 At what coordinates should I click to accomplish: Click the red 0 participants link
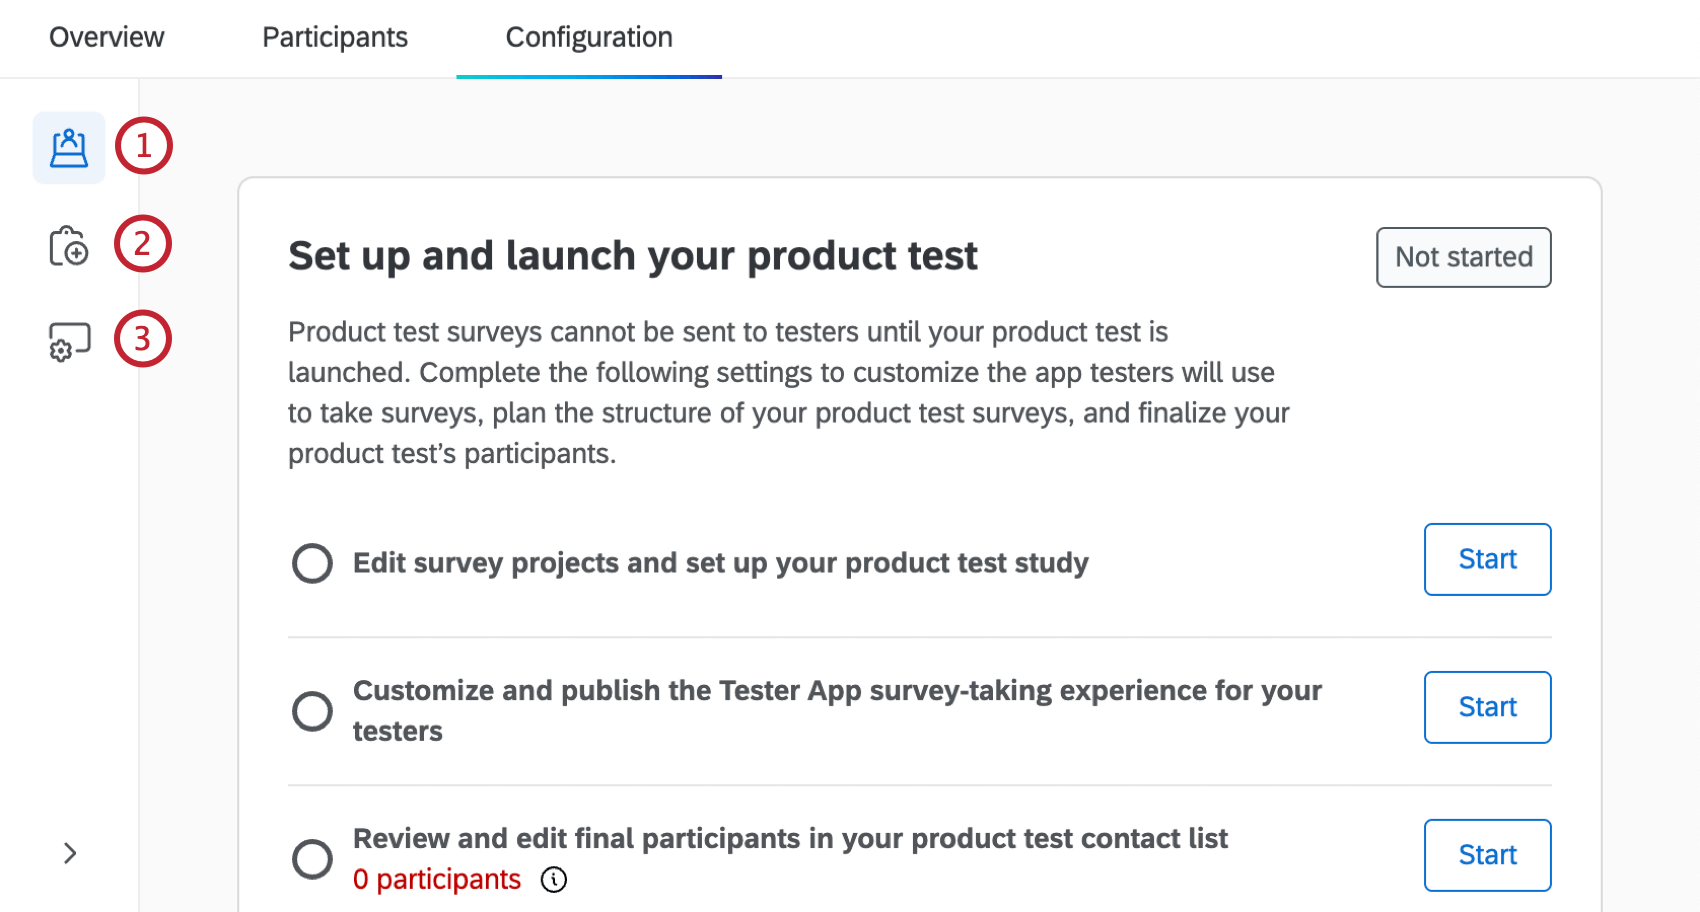click(x=437, y=879)
